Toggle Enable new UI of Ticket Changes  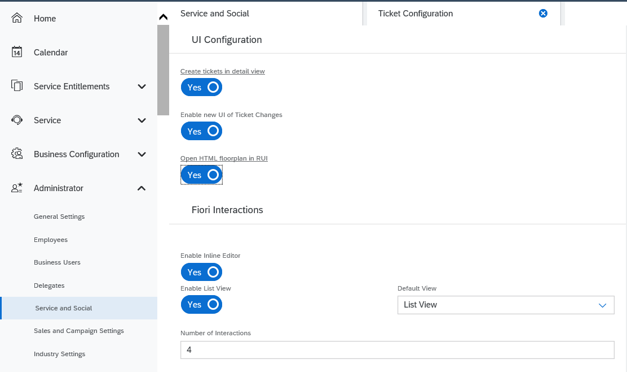click(202, 131)
